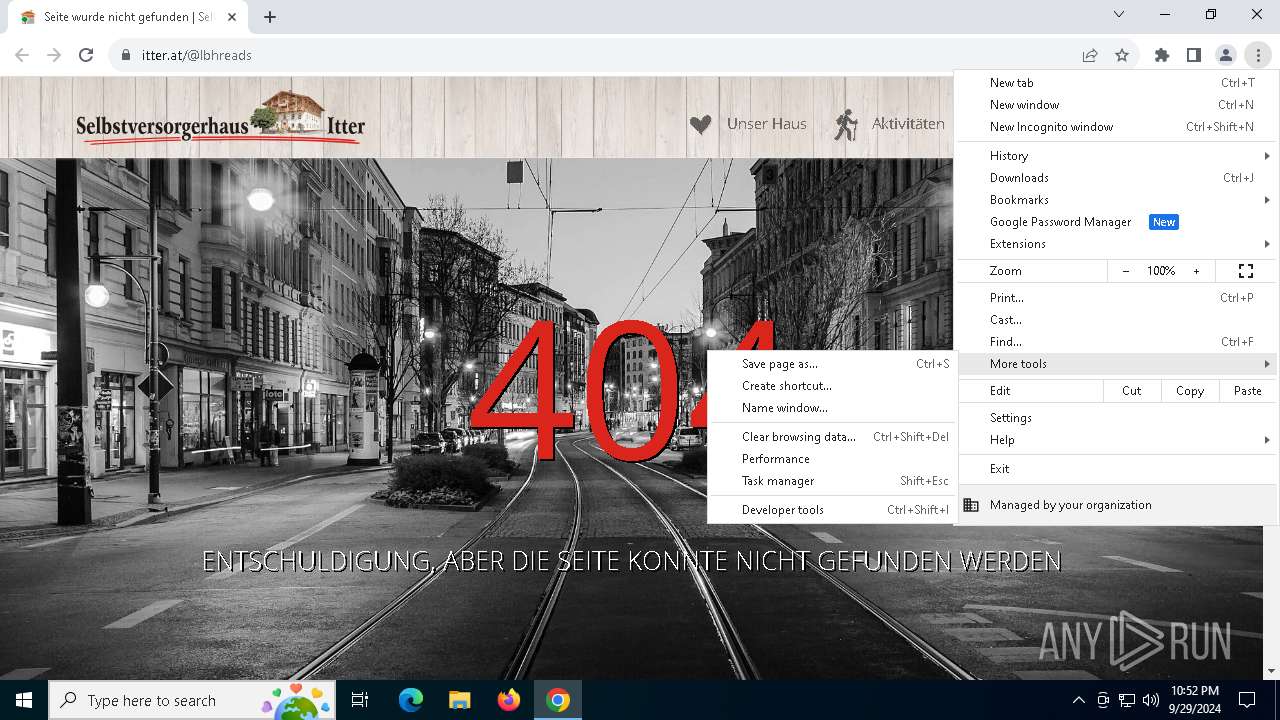Expand the More tools submenu

click(x=1116, y=364)
